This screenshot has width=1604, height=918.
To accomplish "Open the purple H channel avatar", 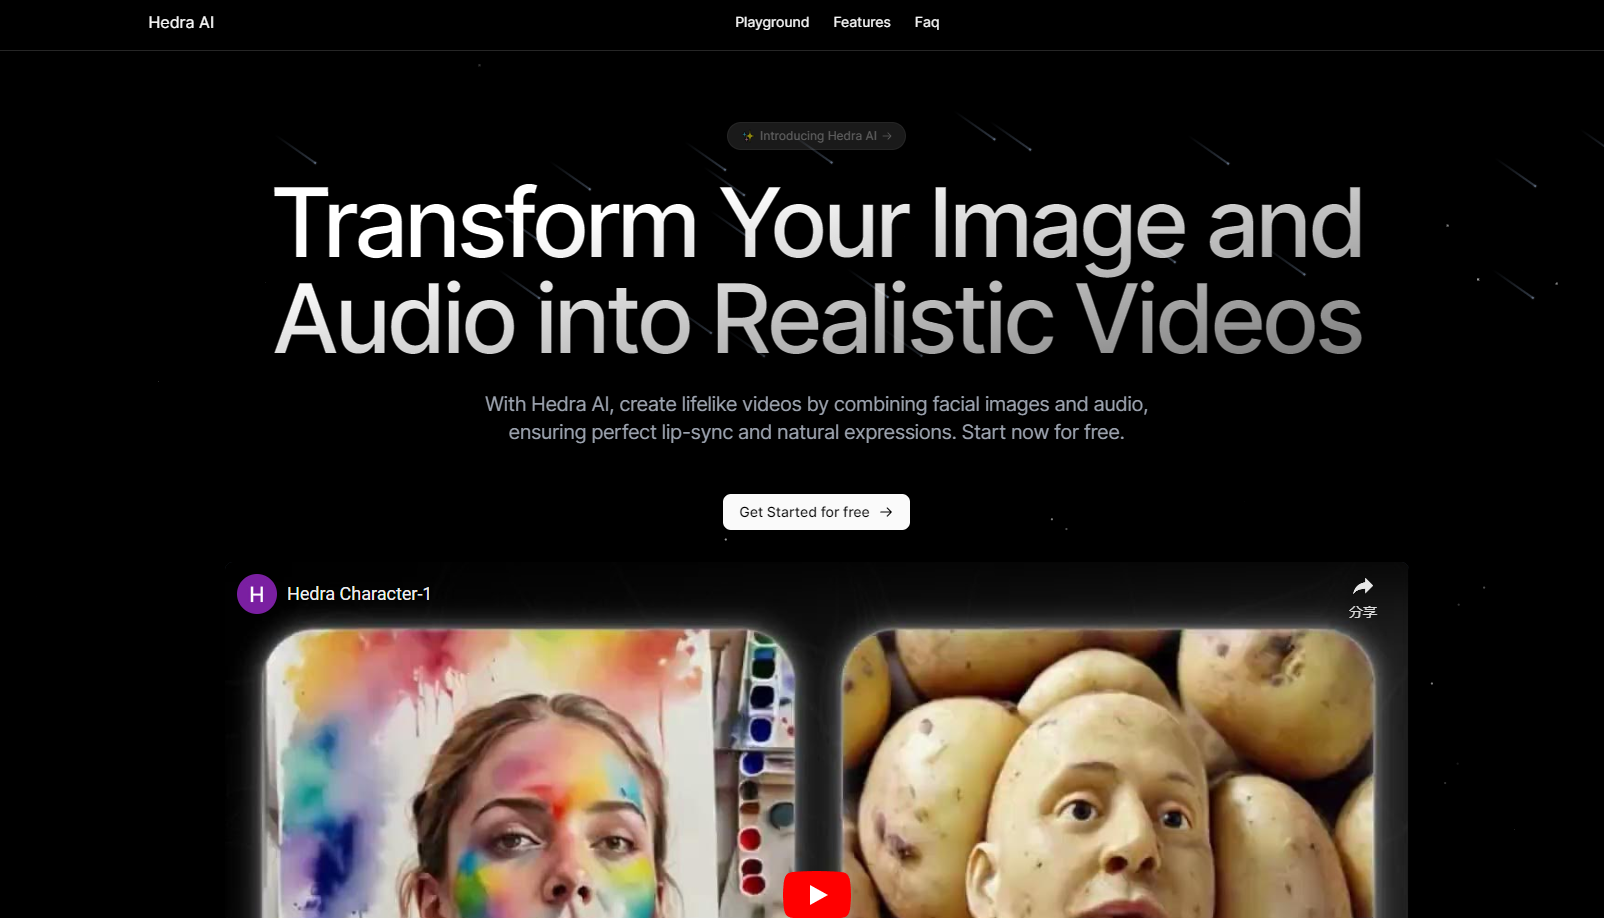I will tap(257, 594).
